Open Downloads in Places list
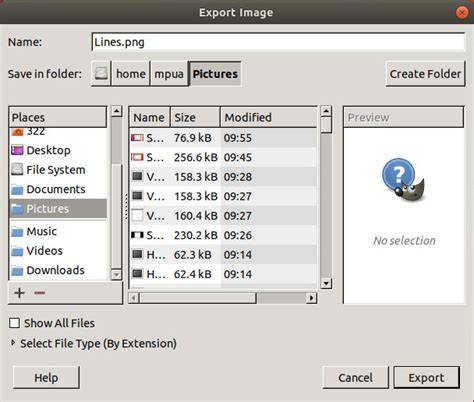Screen dimensions: 474x402 coord(58,270)
